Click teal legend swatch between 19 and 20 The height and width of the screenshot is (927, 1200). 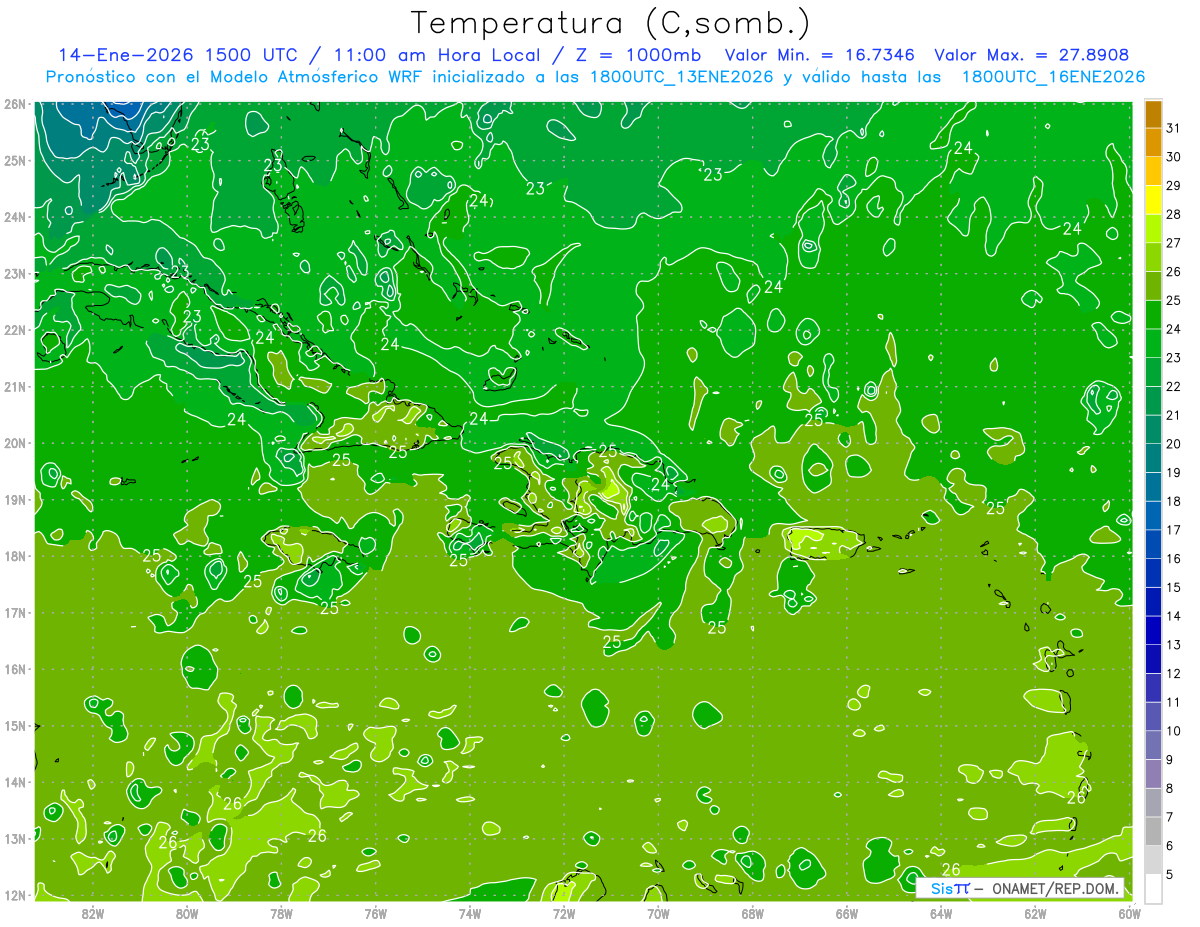tap(1154, 458)
